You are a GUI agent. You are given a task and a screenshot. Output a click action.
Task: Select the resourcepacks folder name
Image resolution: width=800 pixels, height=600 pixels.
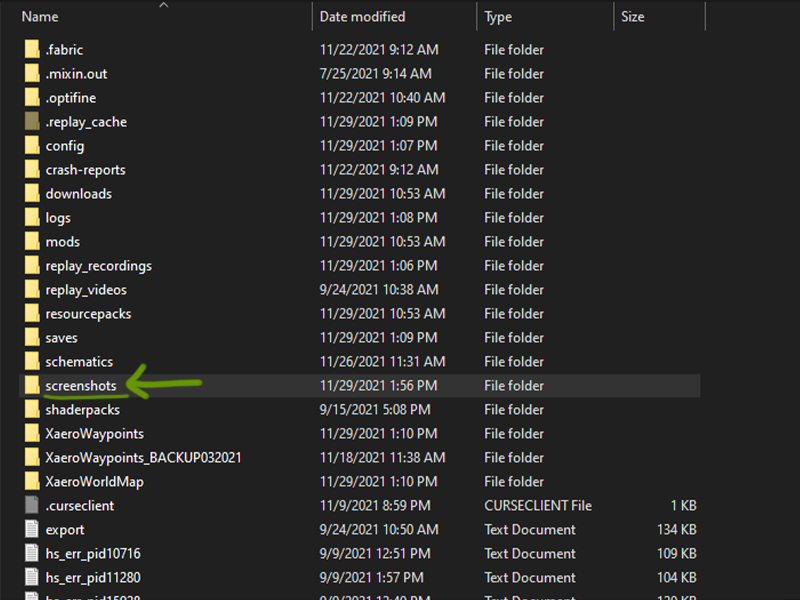coord(88,314)
